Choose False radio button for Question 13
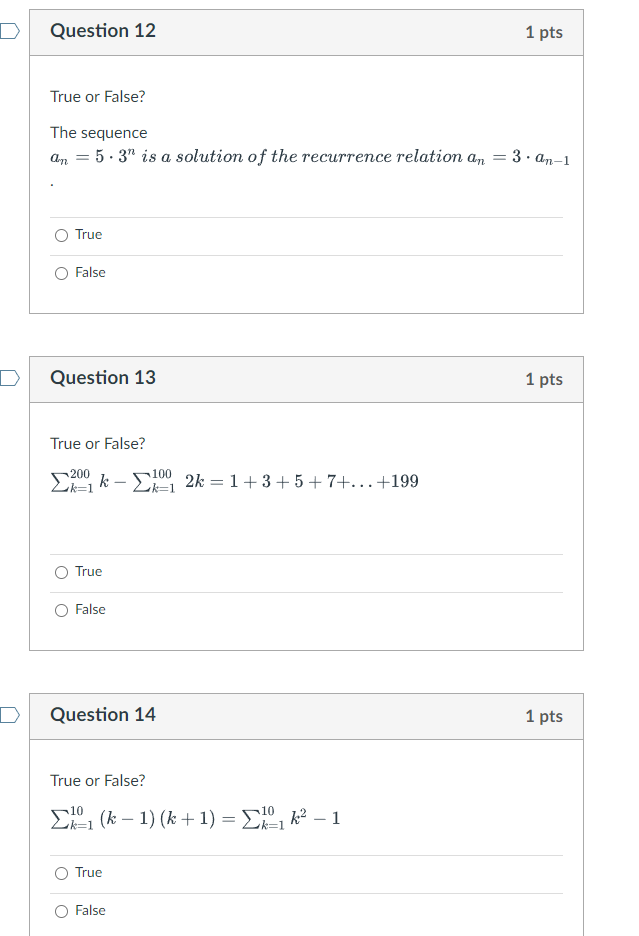The width and height of the screenshot is (639, 936). click(x=62, y=610)
